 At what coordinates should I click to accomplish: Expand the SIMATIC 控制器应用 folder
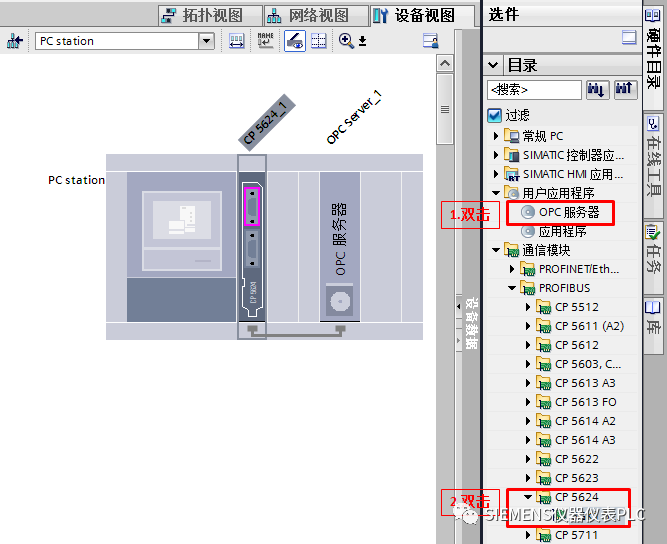[x=496, y=155]
